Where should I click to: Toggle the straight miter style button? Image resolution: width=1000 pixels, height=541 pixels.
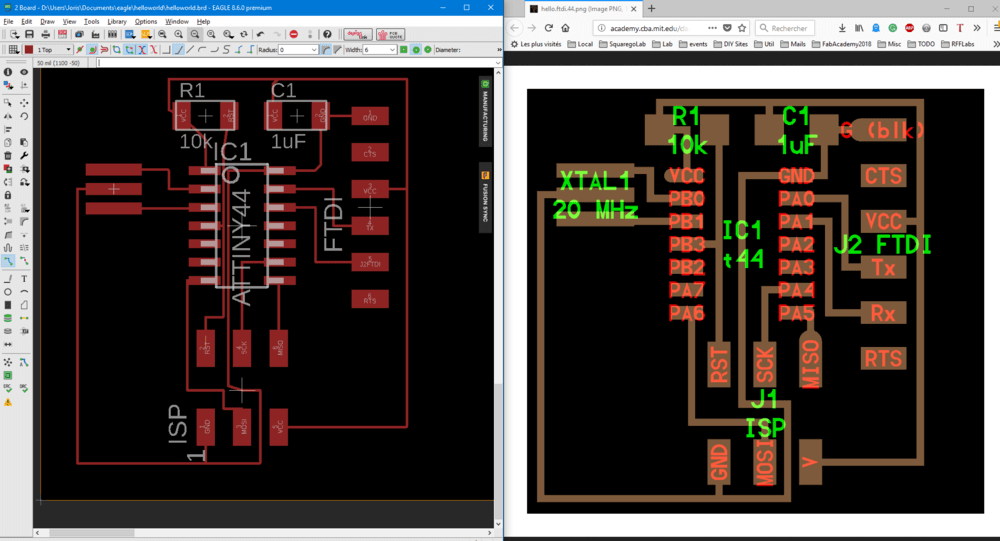point(337,50)
